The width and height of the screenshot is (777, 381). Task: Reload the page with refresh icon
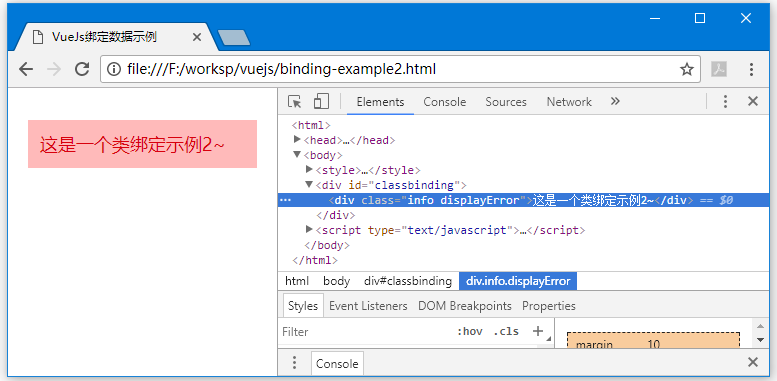tap(82, 69)
